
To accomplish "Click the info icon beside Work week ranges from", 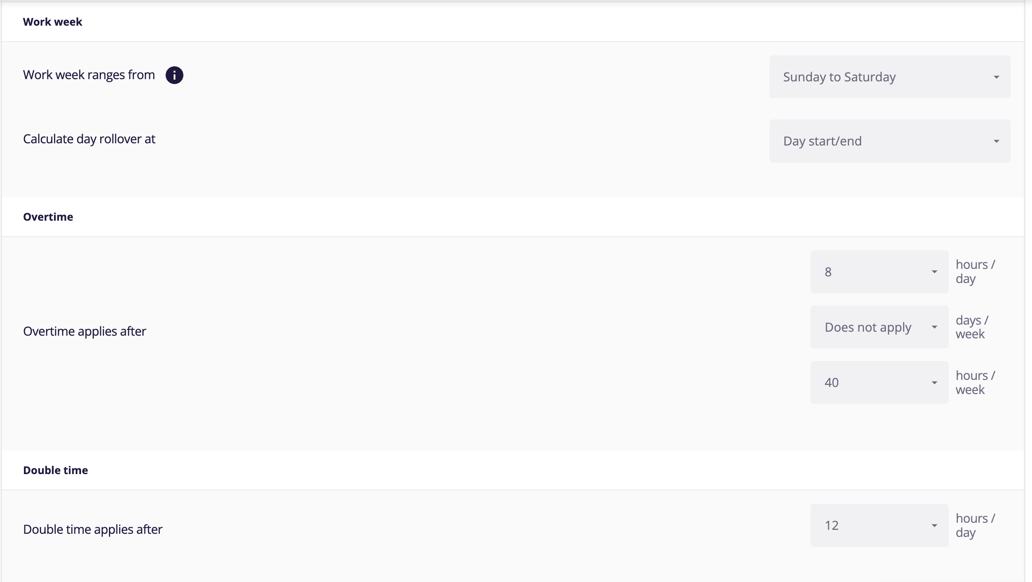I will pos(174,75).
